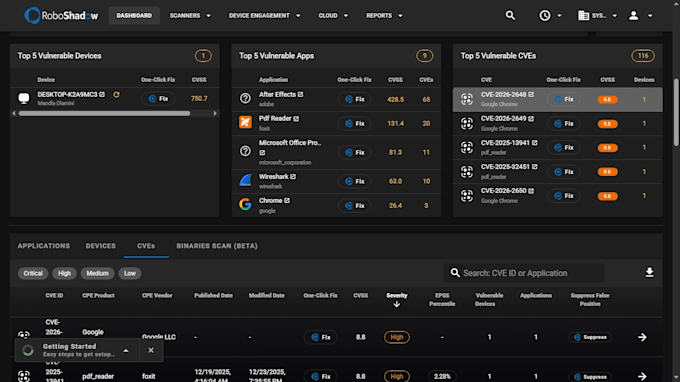Click Fix for Microsoft Office Pro

(355, 153)
